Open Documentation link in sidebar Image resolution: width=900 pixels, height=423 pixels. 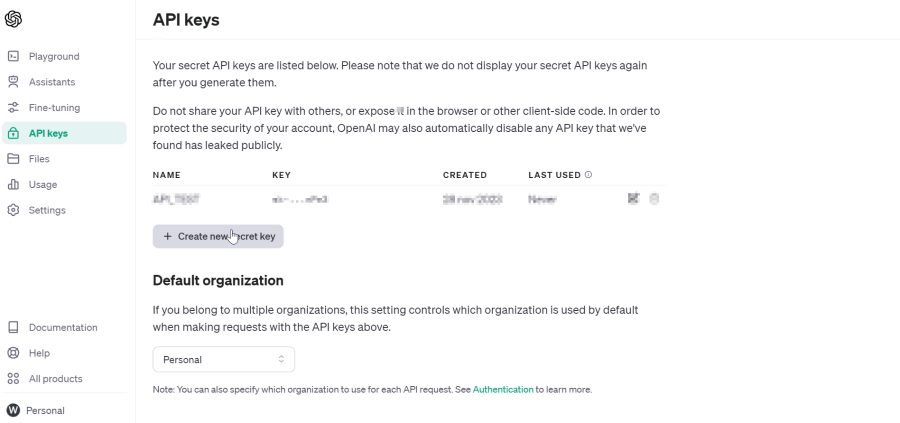click(x=64, y=327)
